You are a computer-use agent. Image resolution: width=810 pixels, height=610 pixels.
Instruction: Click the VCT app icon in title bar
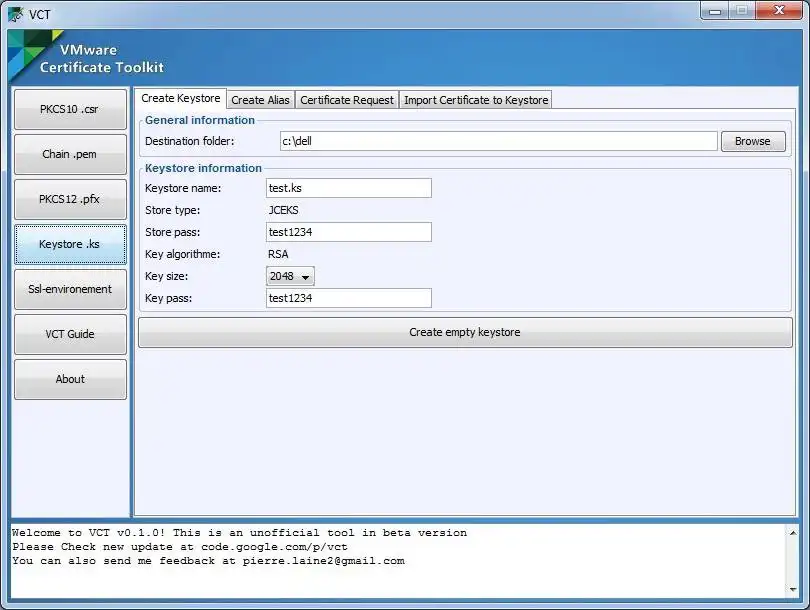point(16,14)
